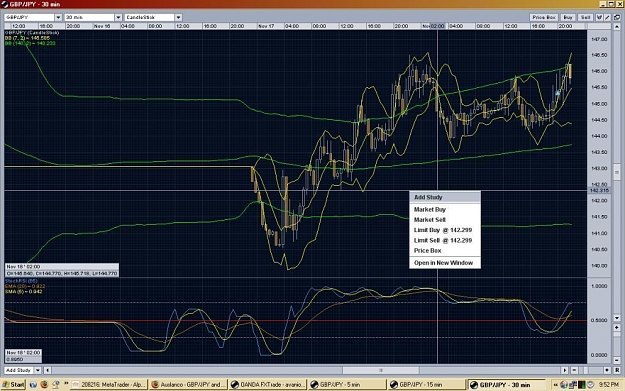Click the M-shaped chart tool icon

click(599, 17)
